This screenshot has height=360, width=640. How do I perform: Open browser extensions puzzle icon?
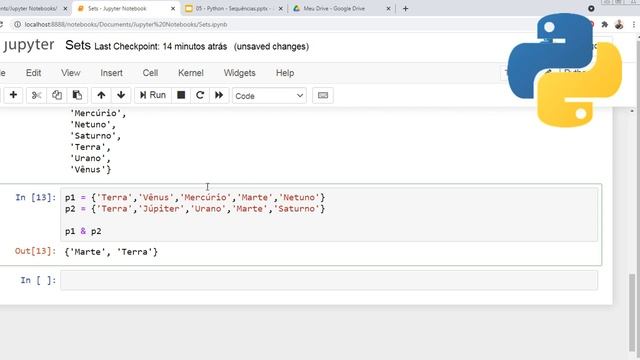(x=604, y=24)
